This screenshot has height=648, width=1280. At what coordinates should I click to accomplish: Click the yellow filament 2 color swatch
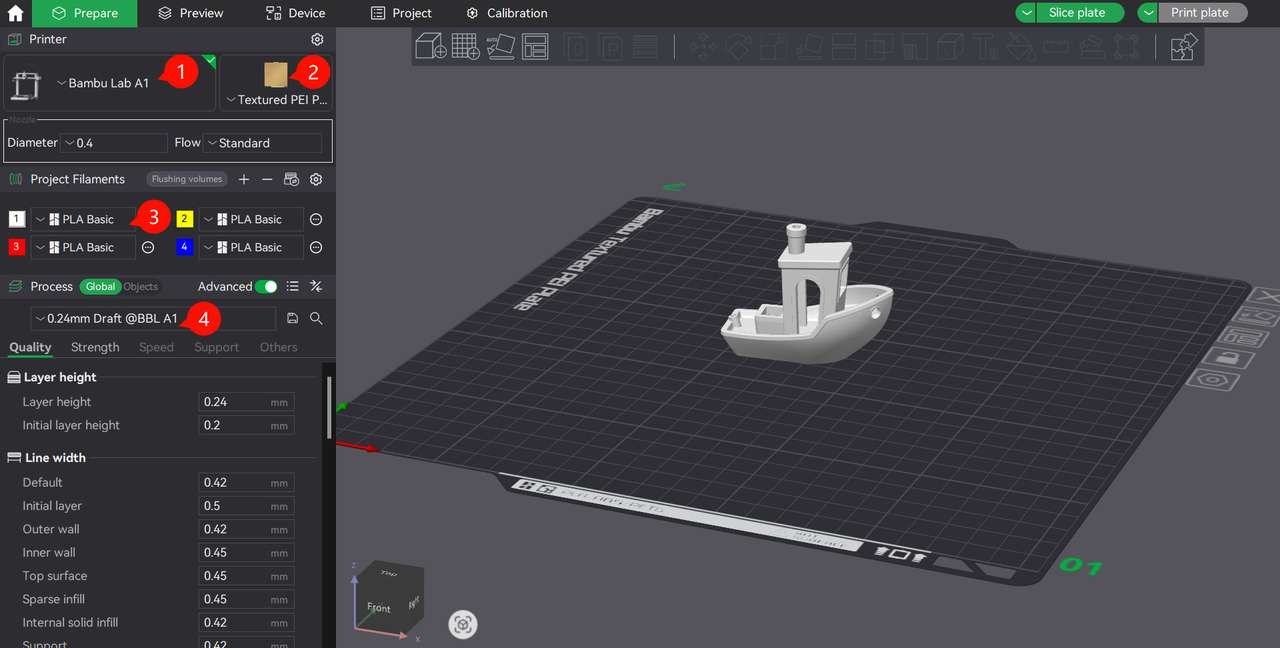(185, 219)
